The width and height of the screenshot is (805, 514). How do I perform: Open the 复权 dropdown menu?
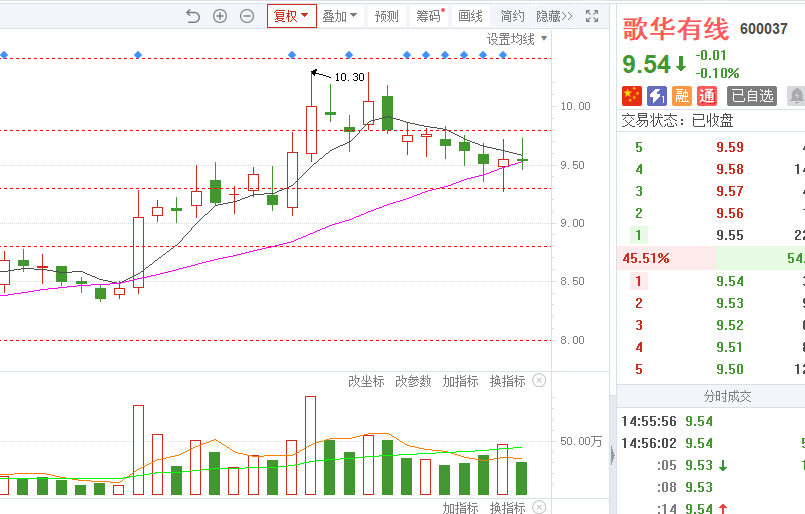click(292, 16)
